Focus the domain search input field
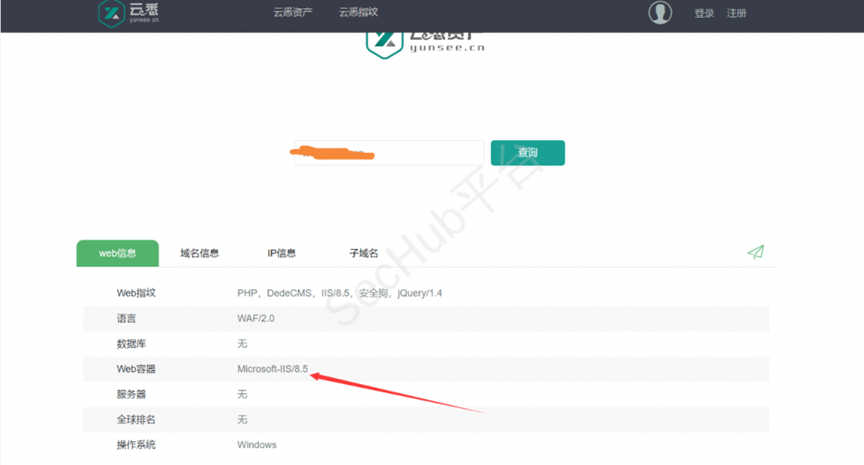Screen dimensions: 864x465 coord(385,153)
